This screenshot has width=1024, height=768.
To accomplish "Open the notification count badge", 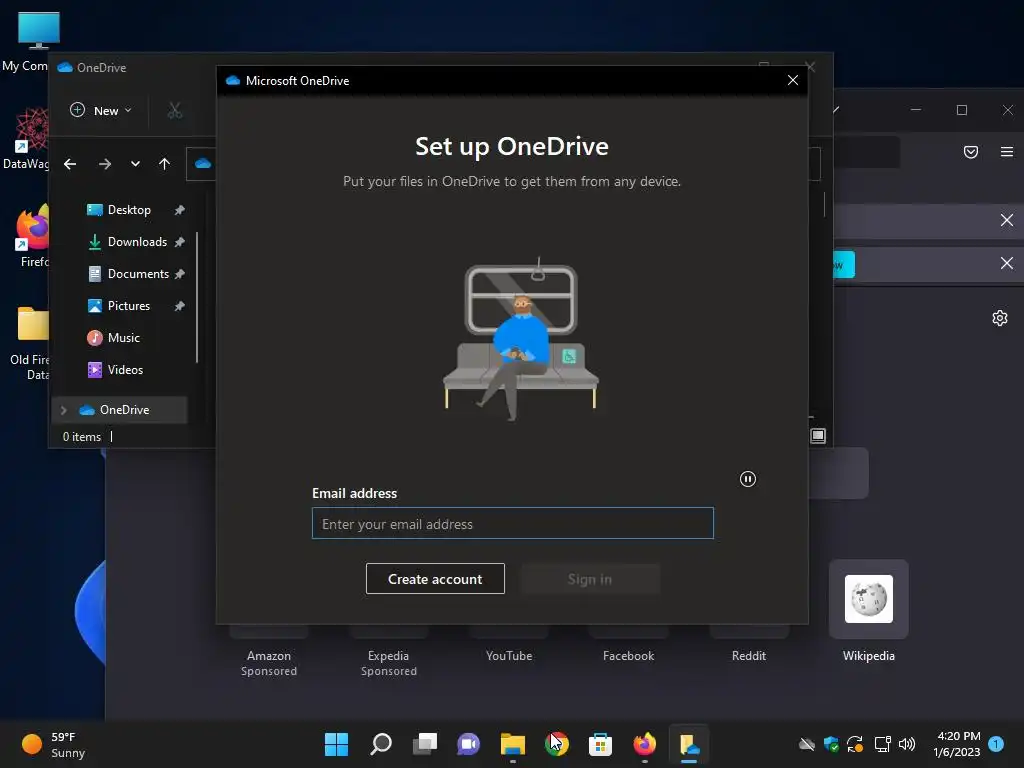I will (996, 744).
